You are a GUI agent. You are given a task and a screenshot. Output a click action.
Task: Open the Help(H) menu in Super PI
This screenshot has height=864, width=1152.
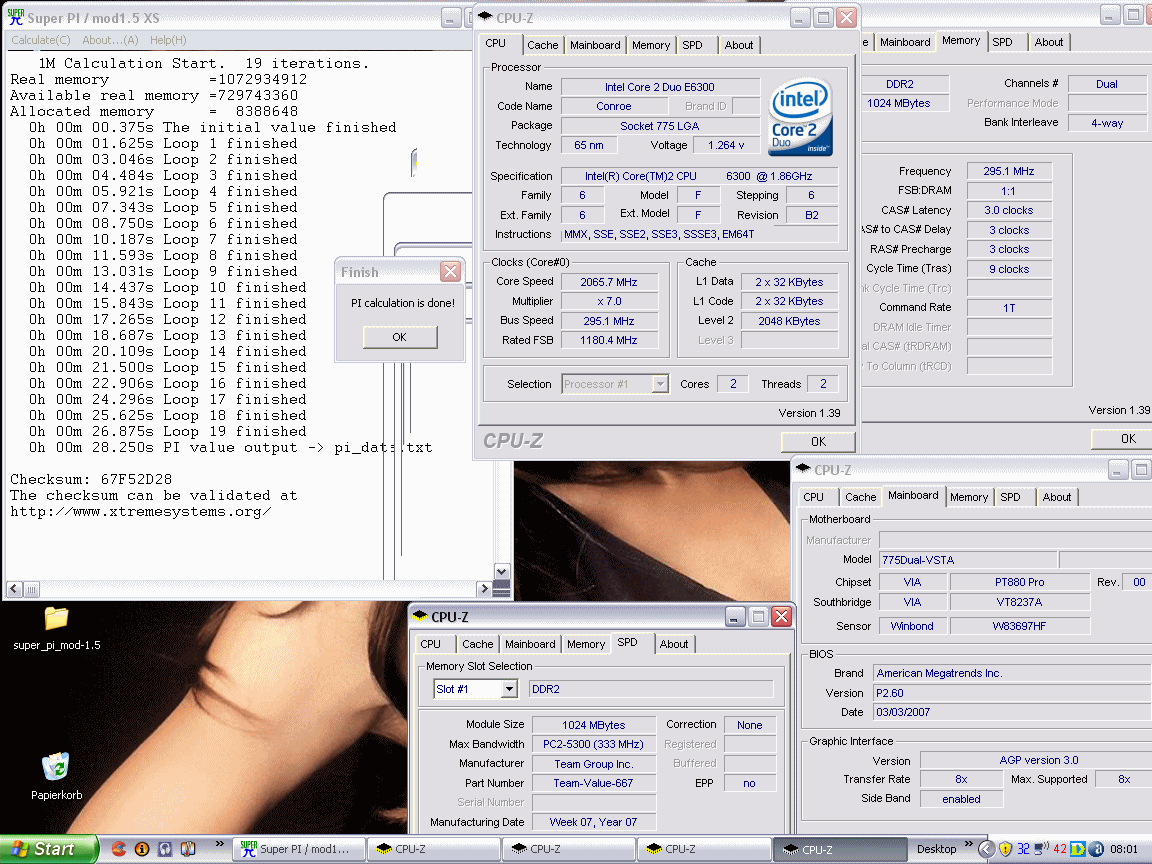[168, 40]
